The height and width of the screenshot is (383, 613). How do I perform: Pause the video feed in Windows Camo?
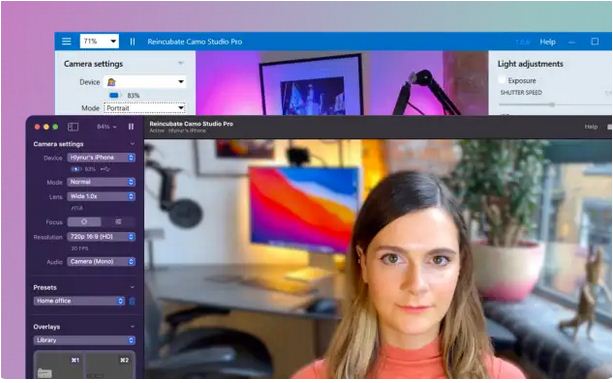(133, 41)
